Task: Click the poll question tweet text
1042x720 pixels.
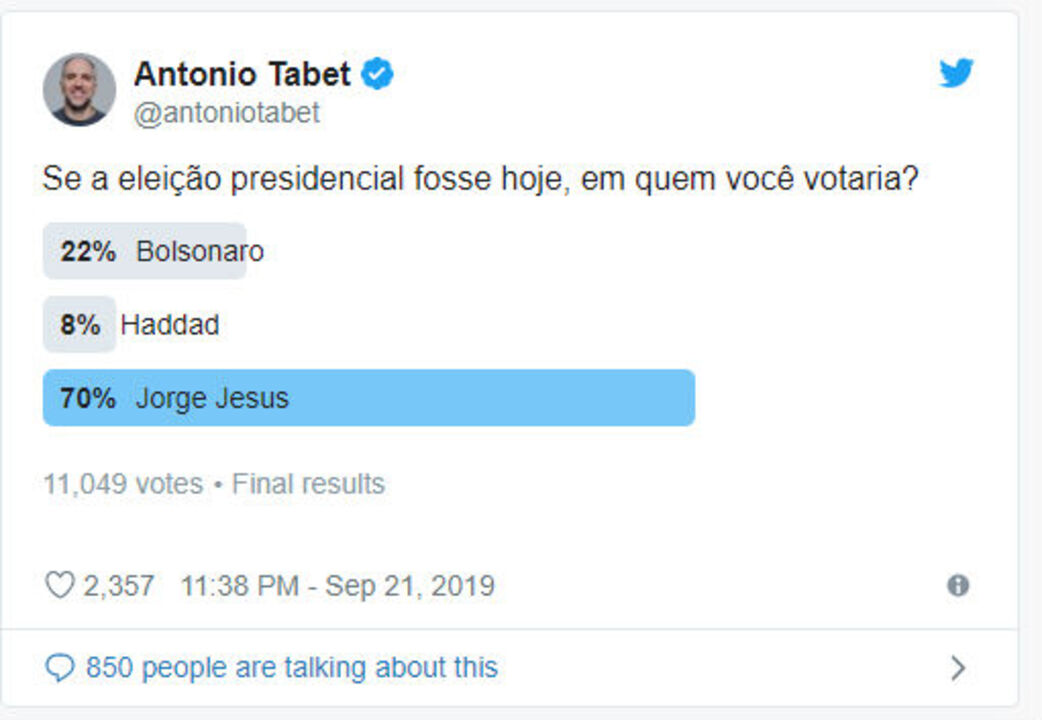Action: [480, 180]
